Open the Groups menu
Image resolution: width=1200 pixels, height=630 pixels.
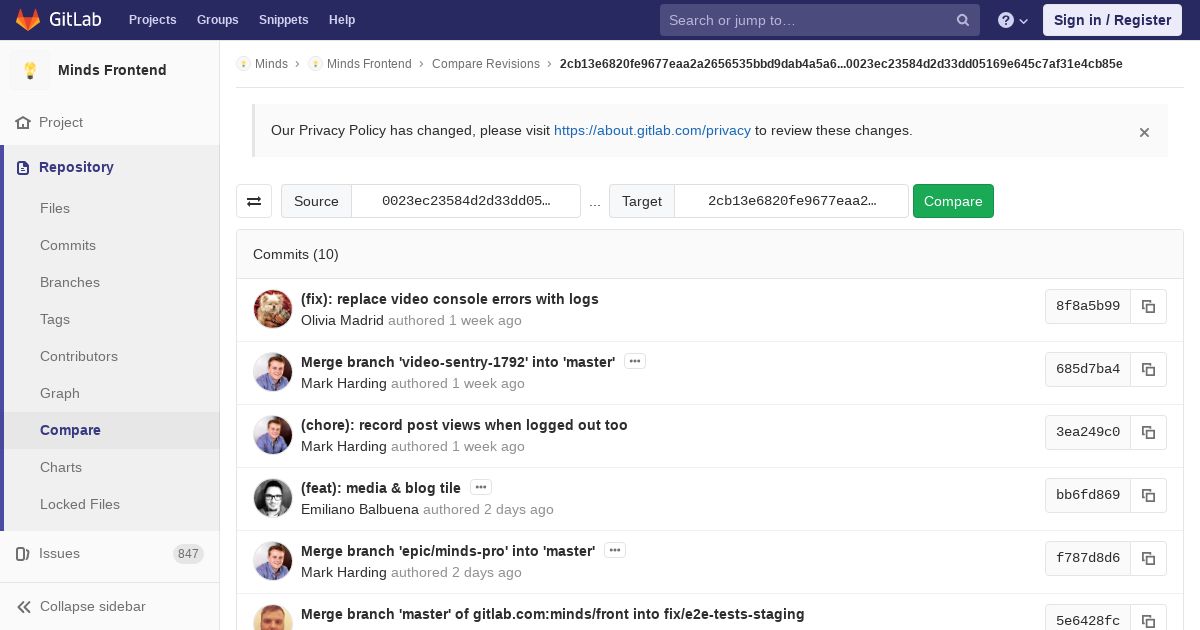coord(217,20)
